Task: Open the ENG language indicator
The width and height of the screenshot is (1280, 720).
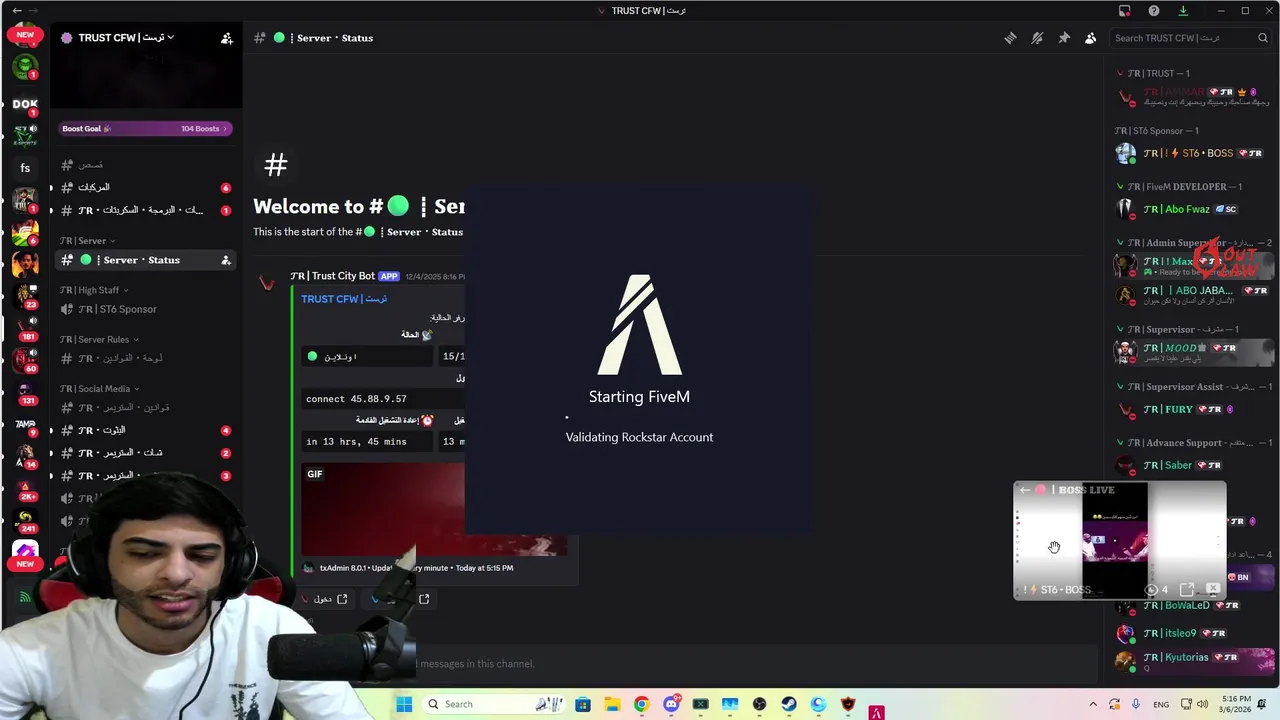Action: (1161, 704)
